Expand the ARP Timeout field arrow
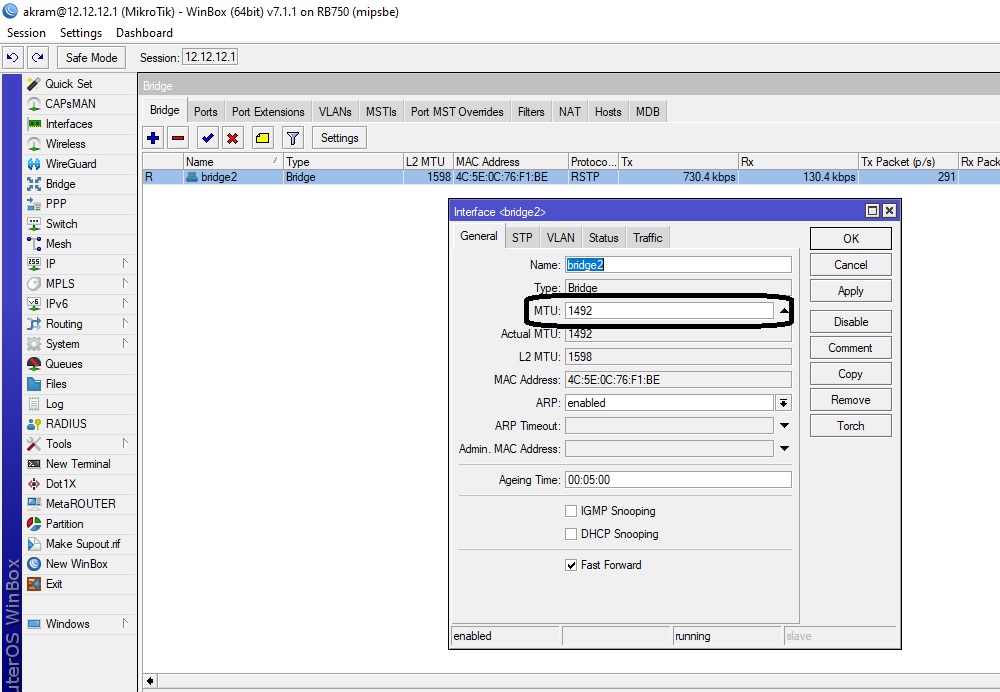Screen dimensions: 1000x692 point(784,426)
